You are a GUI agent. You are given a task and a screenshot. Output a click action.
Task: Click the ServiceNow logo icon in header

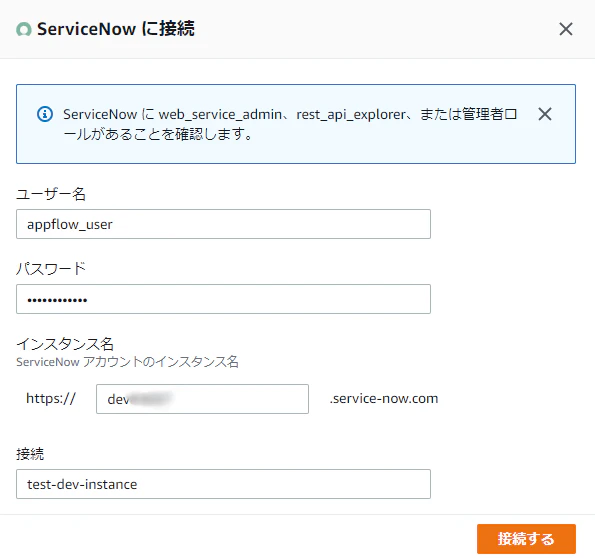24,29
